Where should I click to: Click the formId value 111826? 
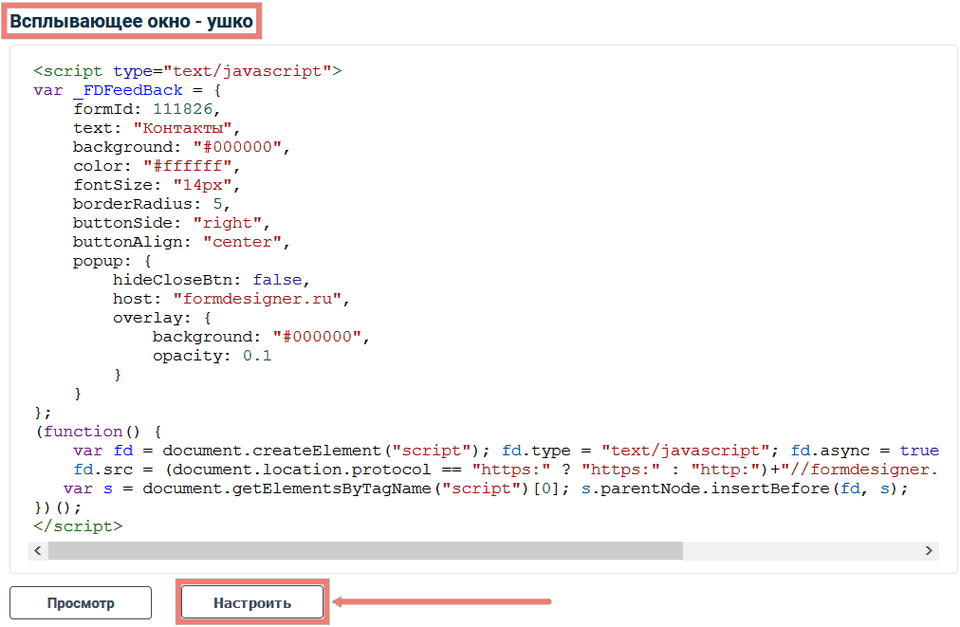(x=185, y=109)
